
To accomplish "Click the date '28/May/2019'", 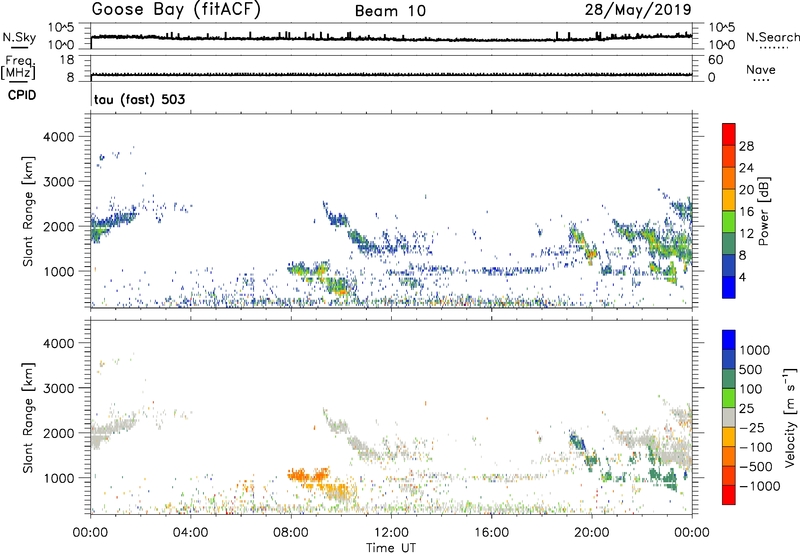I will (638, 10).
